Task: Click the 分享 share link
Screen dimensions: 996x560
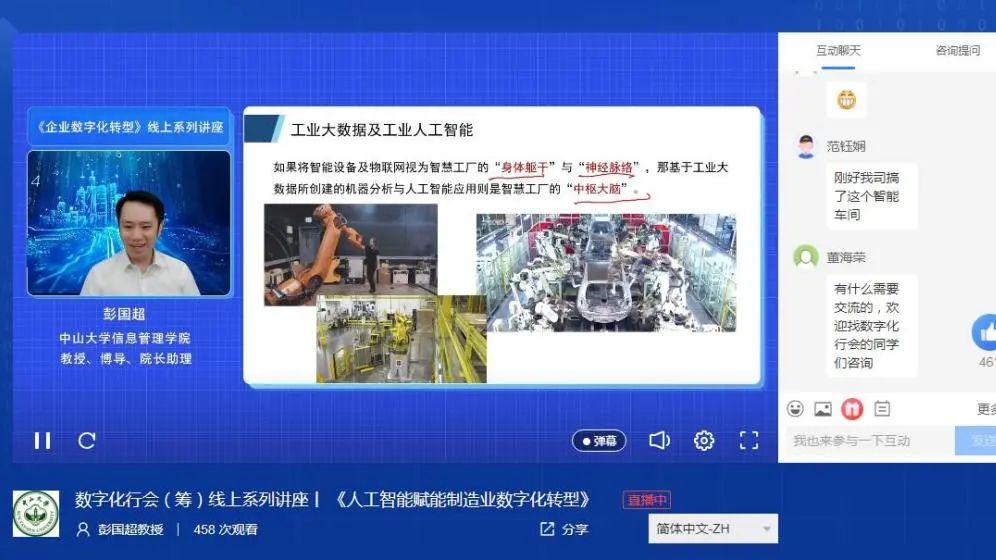Action: coord(564,529)
